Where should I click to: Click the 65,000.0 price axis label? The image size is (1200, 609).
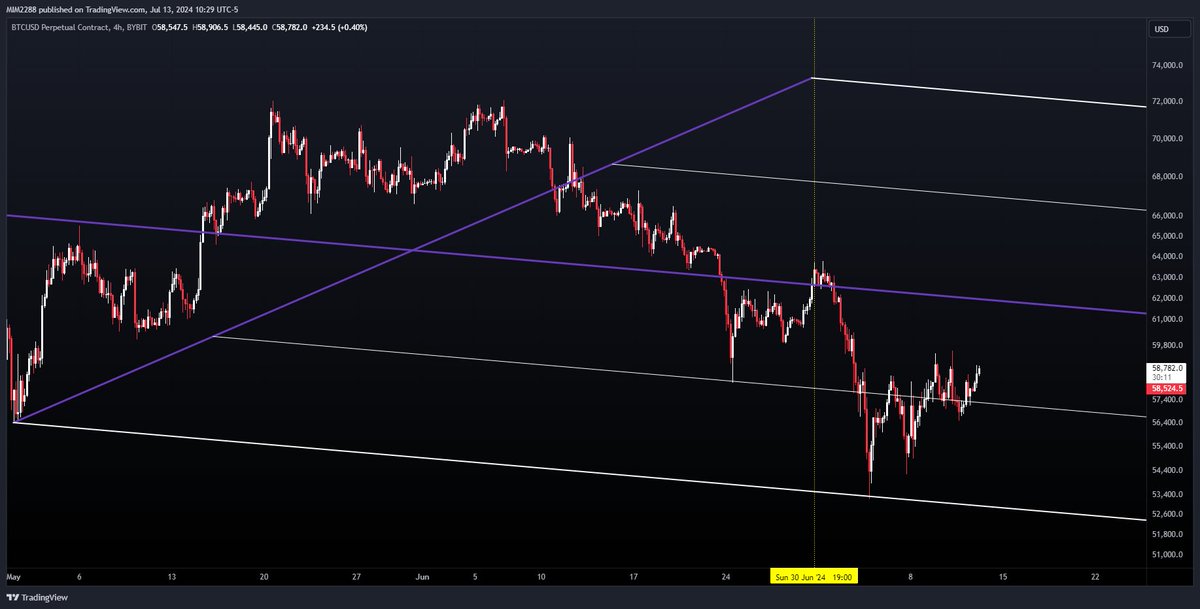coord(1169,236)
